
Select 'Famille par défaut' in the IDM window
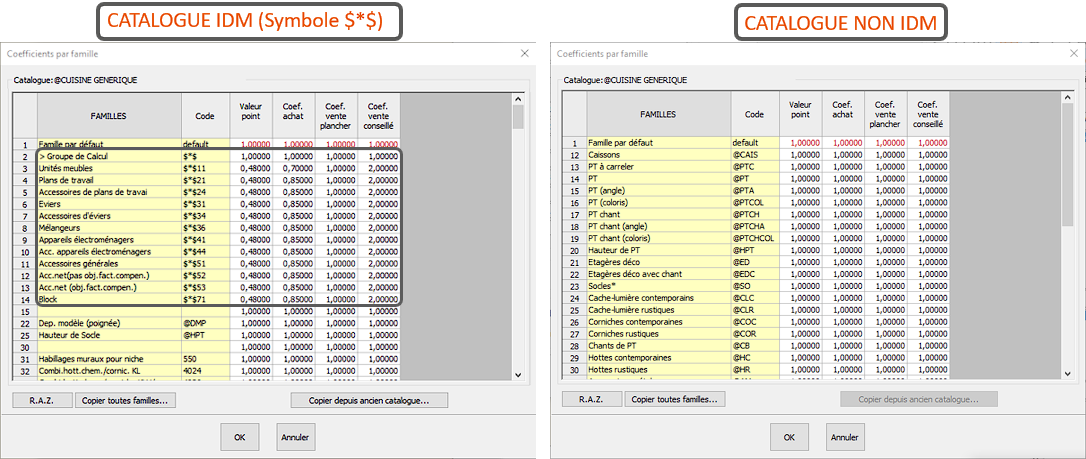[x=109, y=145]
